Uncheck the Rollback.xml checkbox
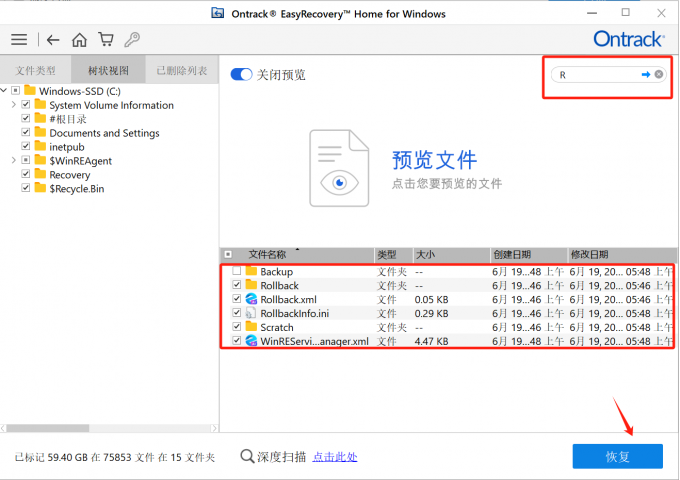Image resolution: width=680 pixels, height=480 pixels. pos(237,299)
